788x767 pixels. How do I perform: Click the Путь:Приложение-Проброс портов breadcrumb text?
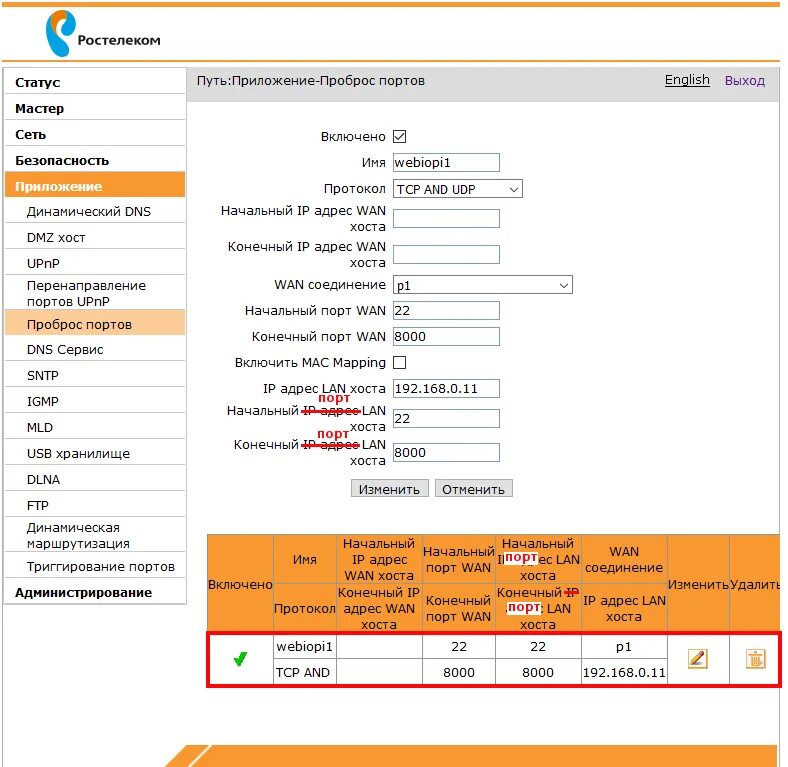pyautogui.click(x=311, y=80)
